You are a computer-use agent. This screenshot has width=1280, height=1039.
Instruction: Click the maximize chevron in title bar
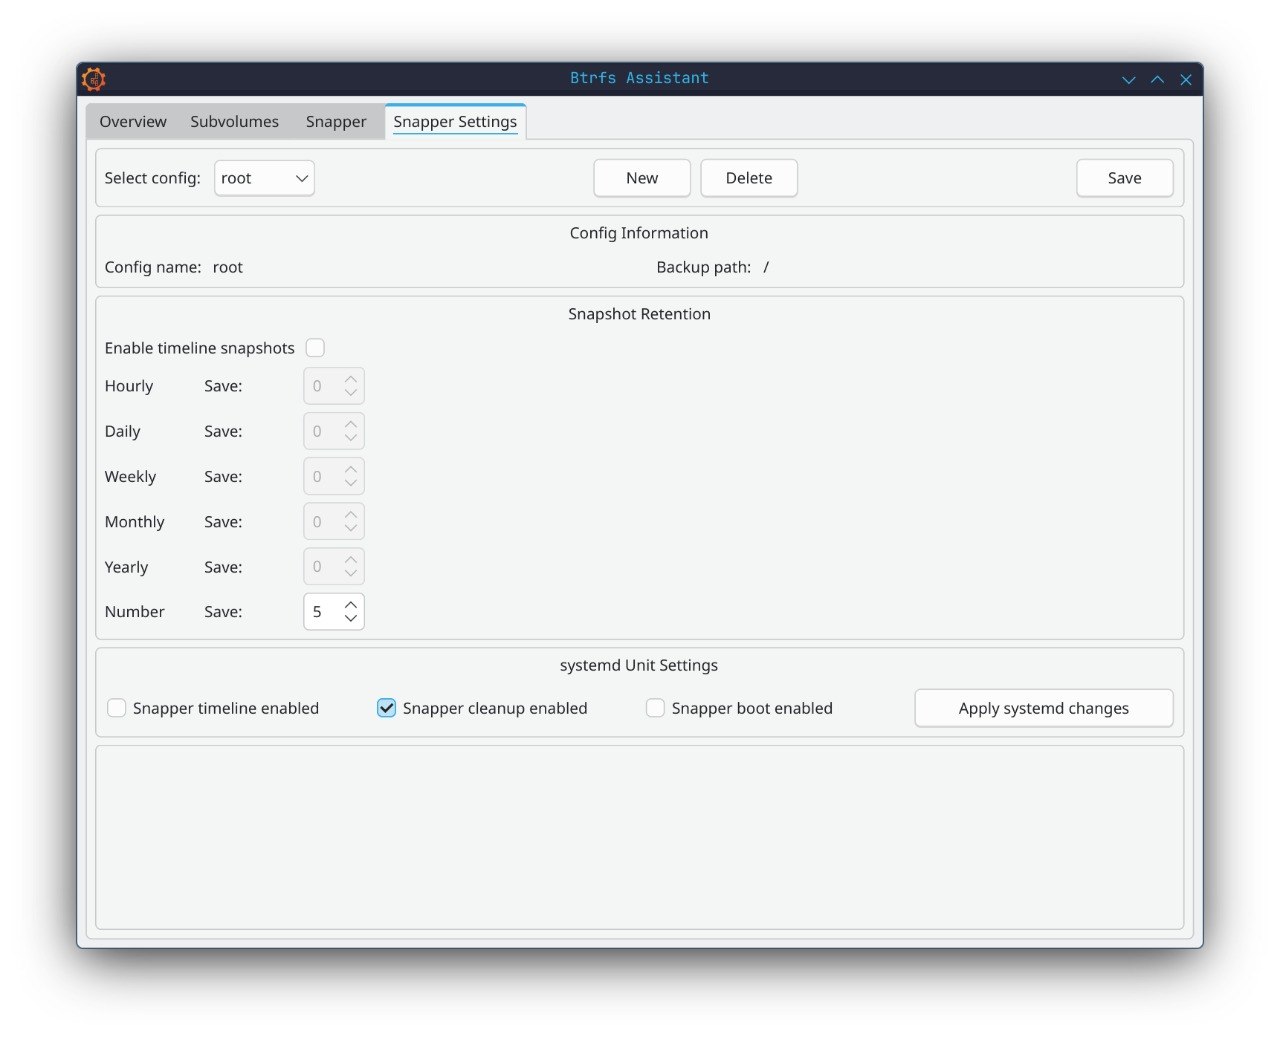(x=1157, y=80)
